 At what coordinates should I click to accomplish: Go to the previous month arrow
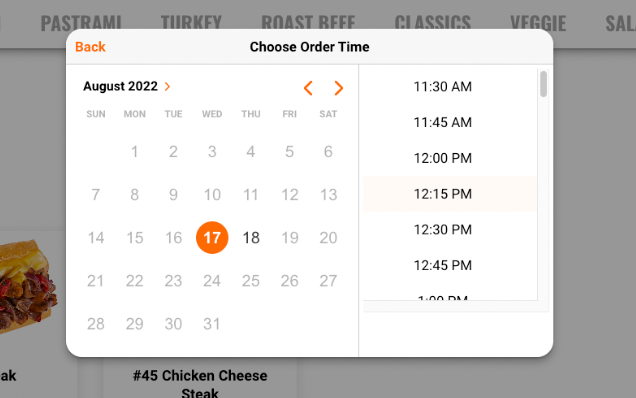[308, 88]
